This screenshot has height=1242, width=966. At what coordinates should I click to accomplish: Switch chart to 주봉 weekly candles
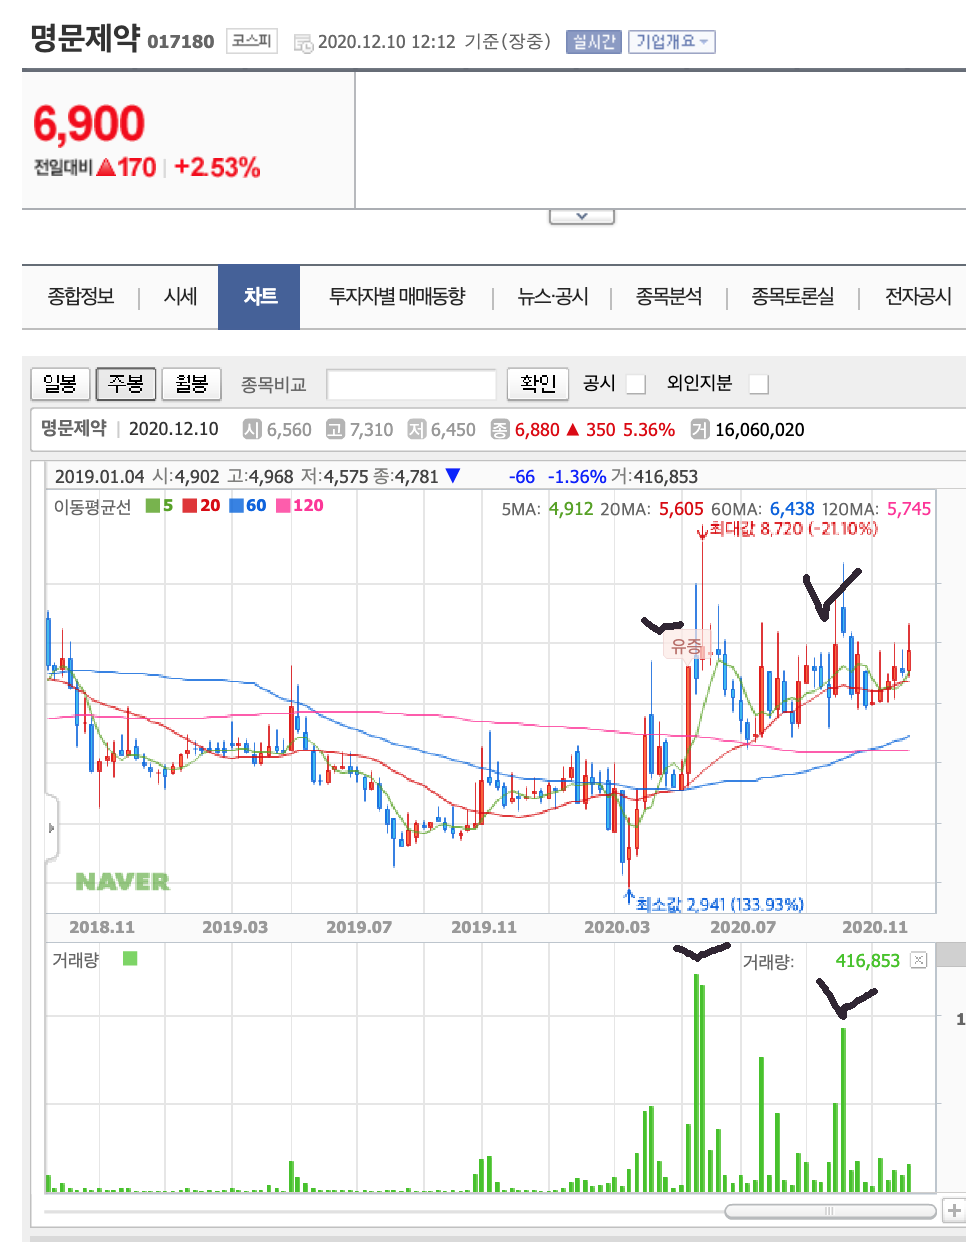click(x=126, y=383)
